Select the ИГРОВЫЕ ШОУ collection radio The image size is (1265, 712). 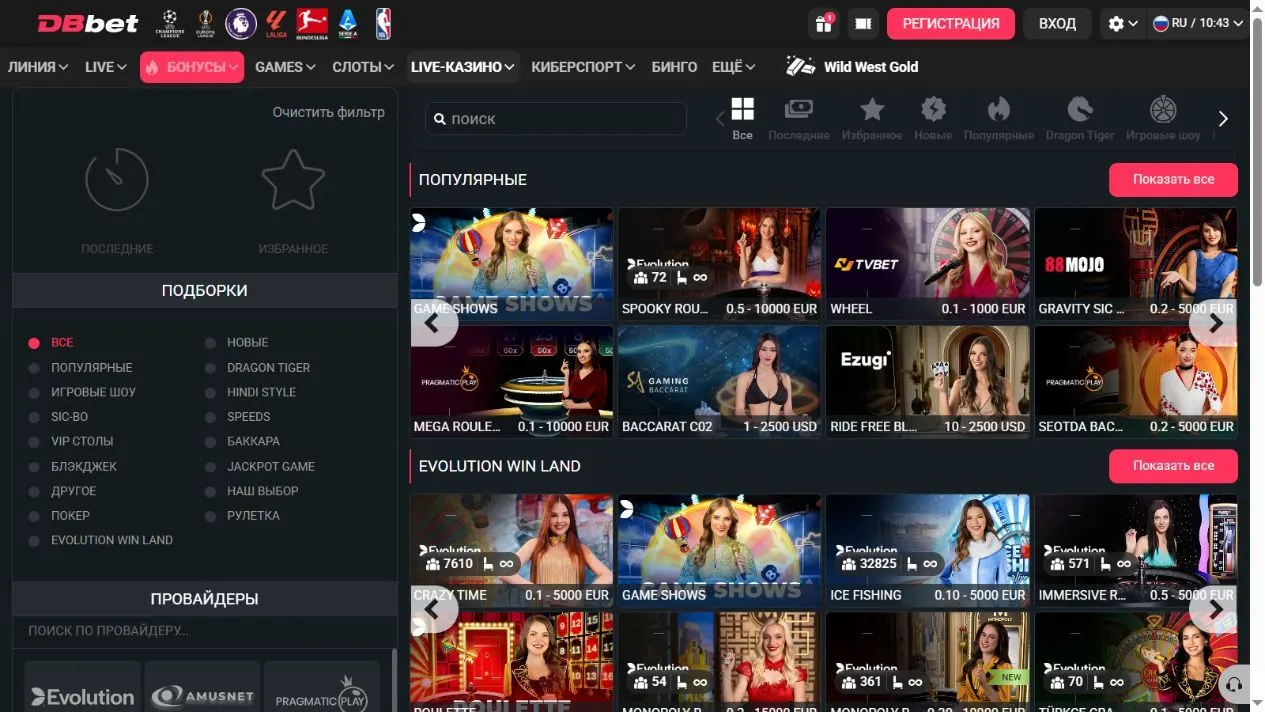coord(34,393)
